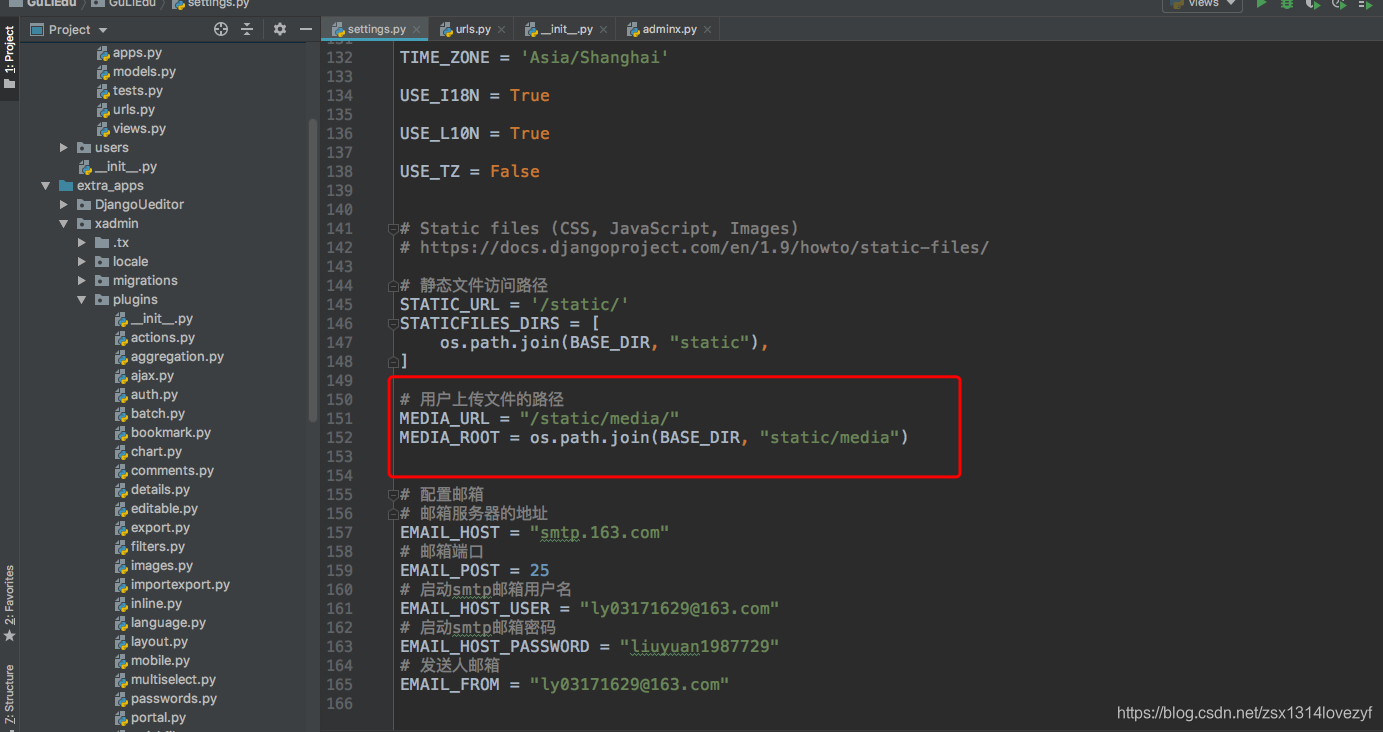Open layout.py in tree

(x=151, y=642)
